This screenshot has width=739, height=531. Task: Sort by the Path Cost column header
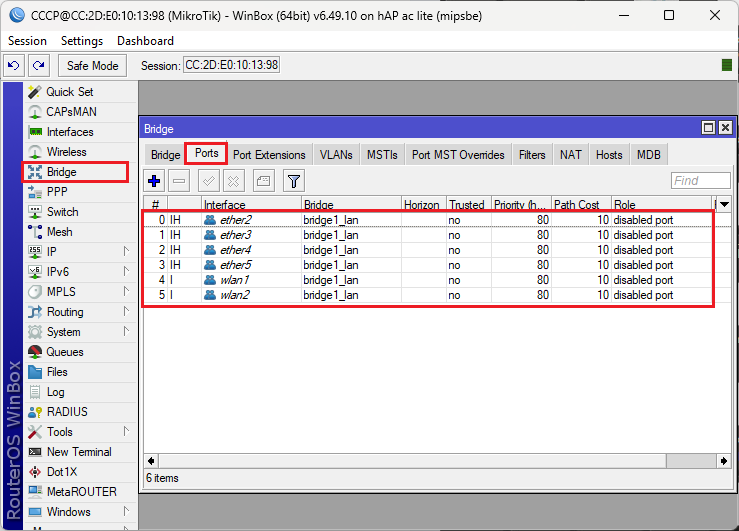point(582,204)
